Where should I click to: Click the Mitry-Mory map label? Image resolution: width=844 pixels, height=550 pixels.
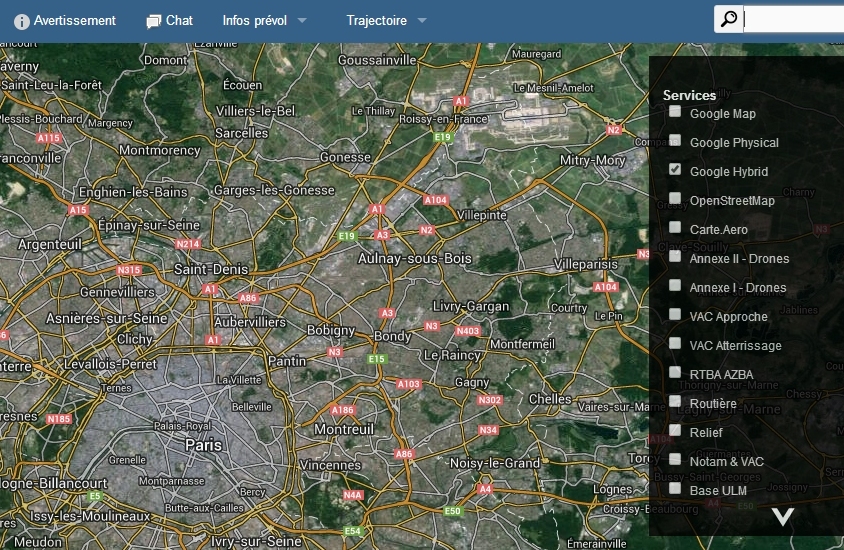tap(593, 160)
